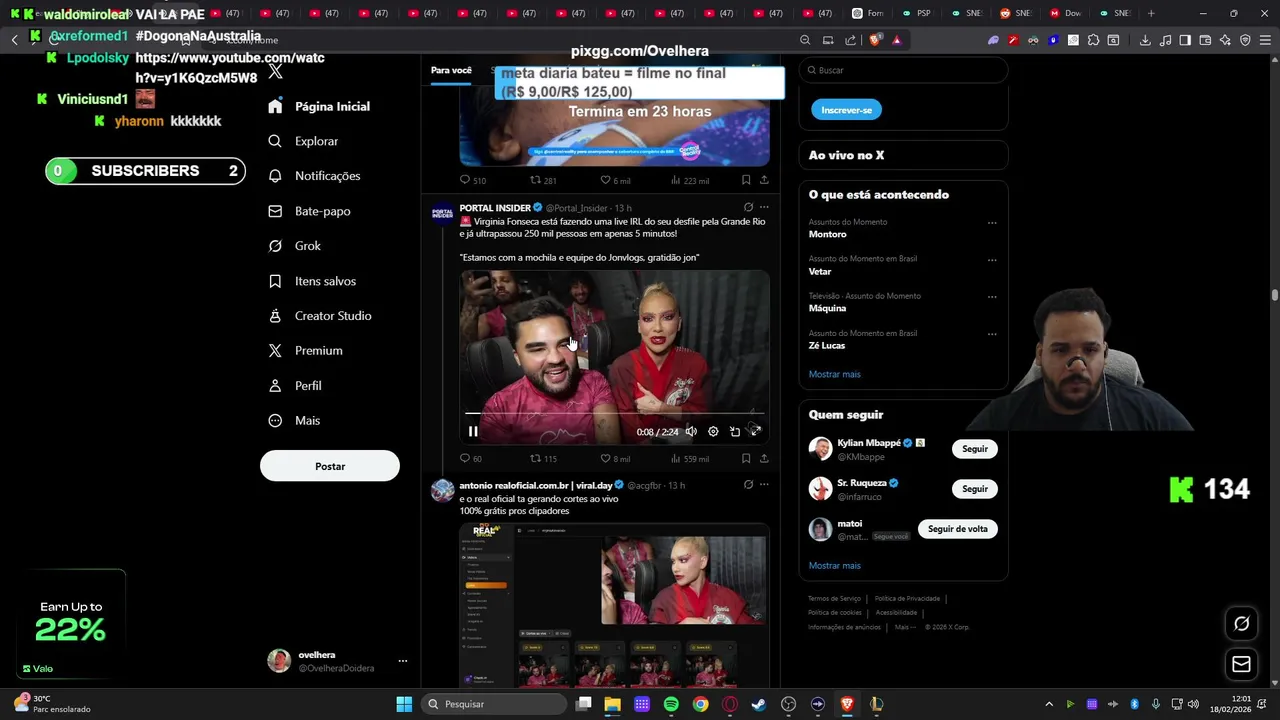Click Seguir de volta for matoi

tap(958, 529)
